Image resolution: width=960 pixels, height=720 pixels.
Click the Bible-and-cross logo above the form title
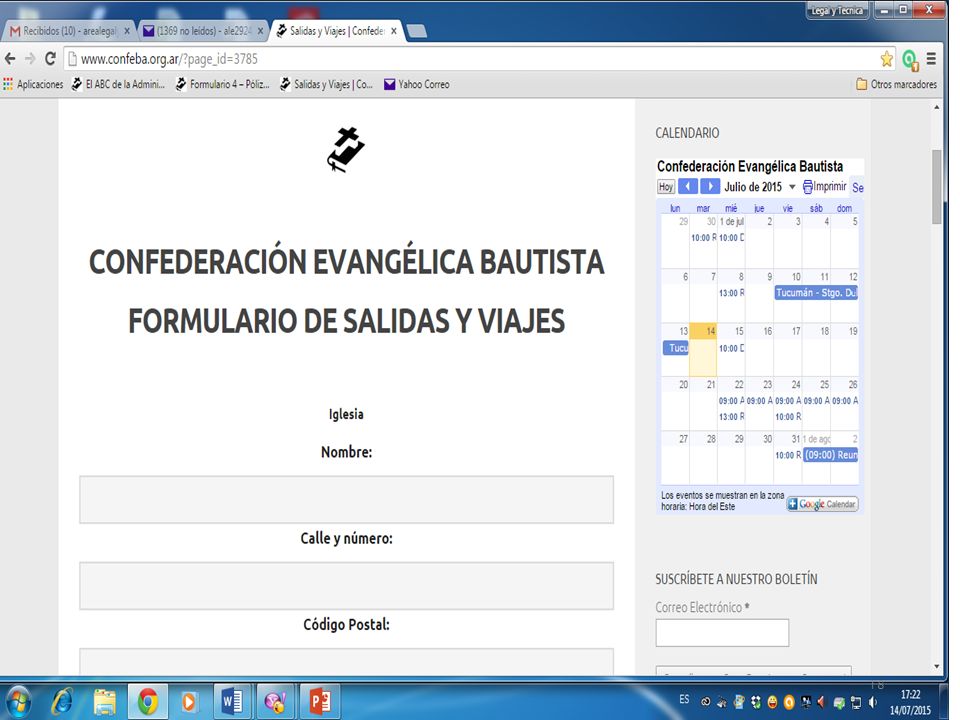(346, 149)
